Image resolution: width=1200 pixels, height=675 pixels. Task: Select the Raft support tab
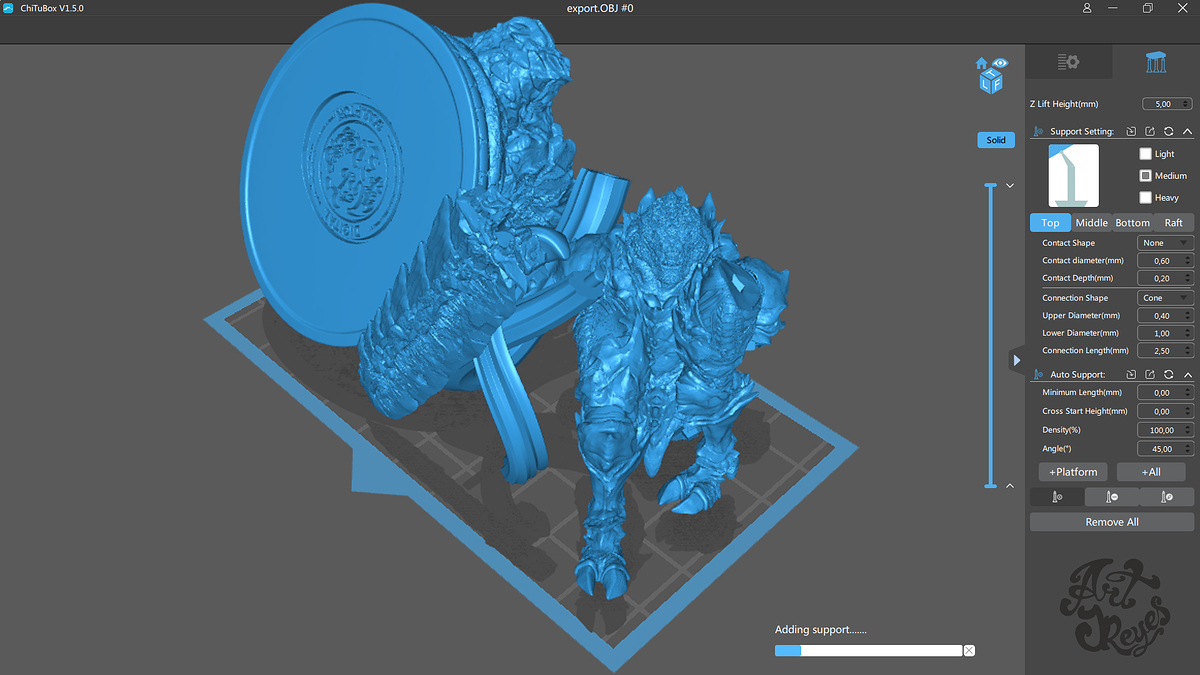pyautogui.click(x=1174, y=223)
